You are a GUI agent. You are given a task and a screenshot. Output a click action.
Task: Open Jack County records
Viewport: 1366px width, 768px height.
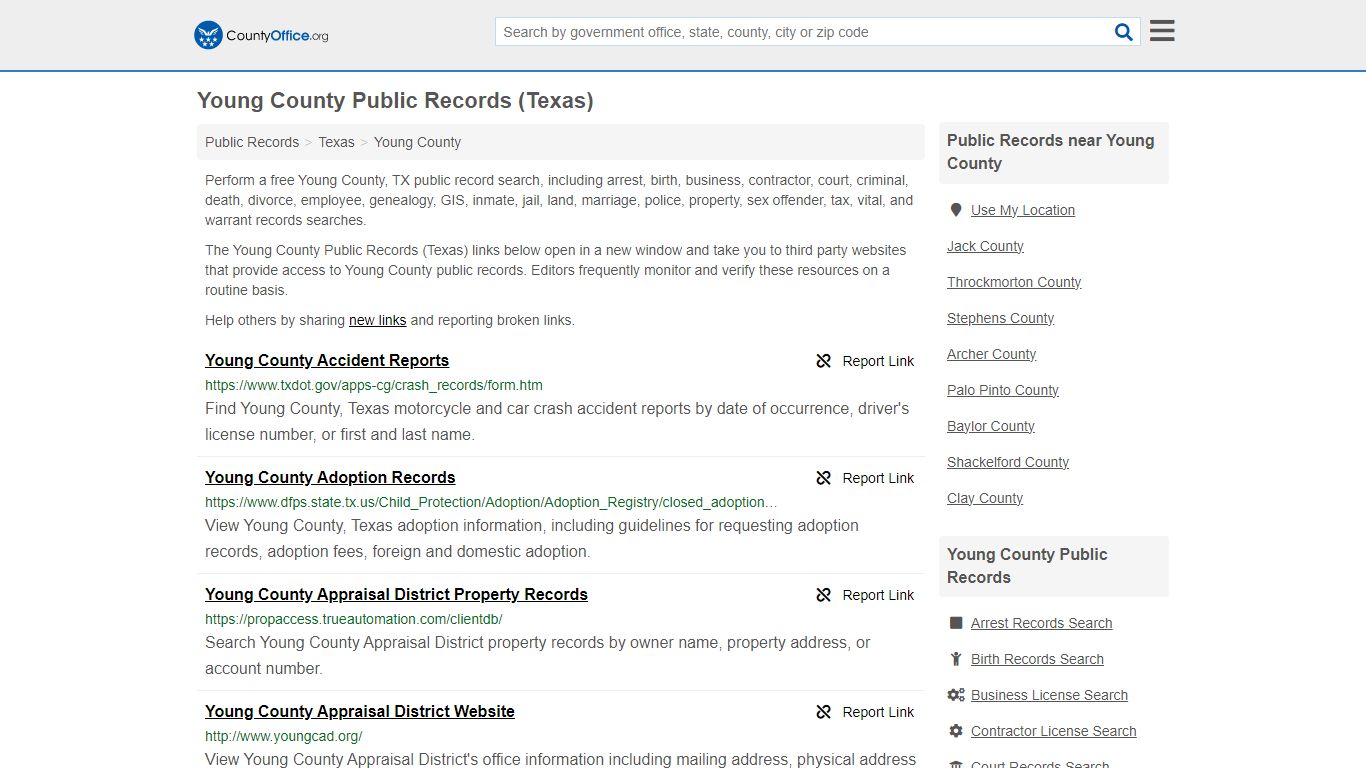[985, 246]
